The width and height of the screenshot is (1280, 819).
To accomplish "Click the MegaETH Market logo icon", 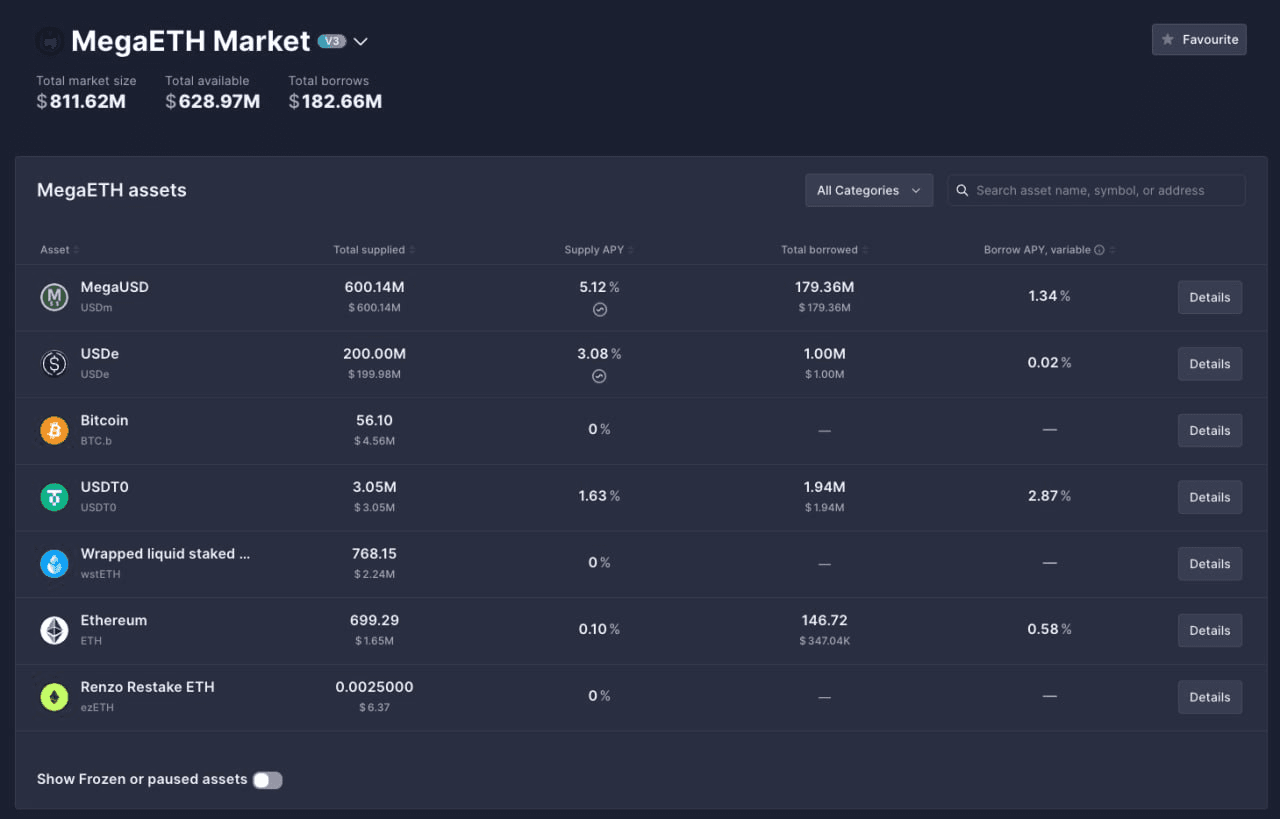I will (49, 41).
